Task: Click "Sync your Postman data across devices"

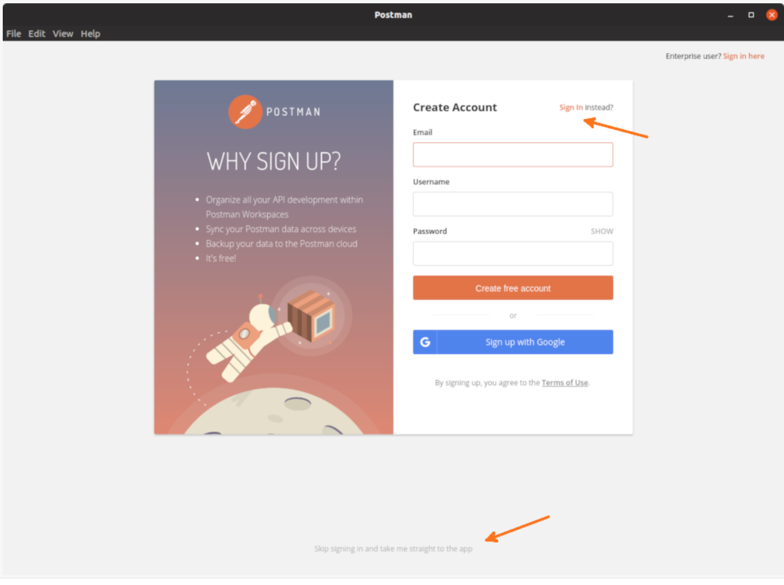Action: coord(281,229)
